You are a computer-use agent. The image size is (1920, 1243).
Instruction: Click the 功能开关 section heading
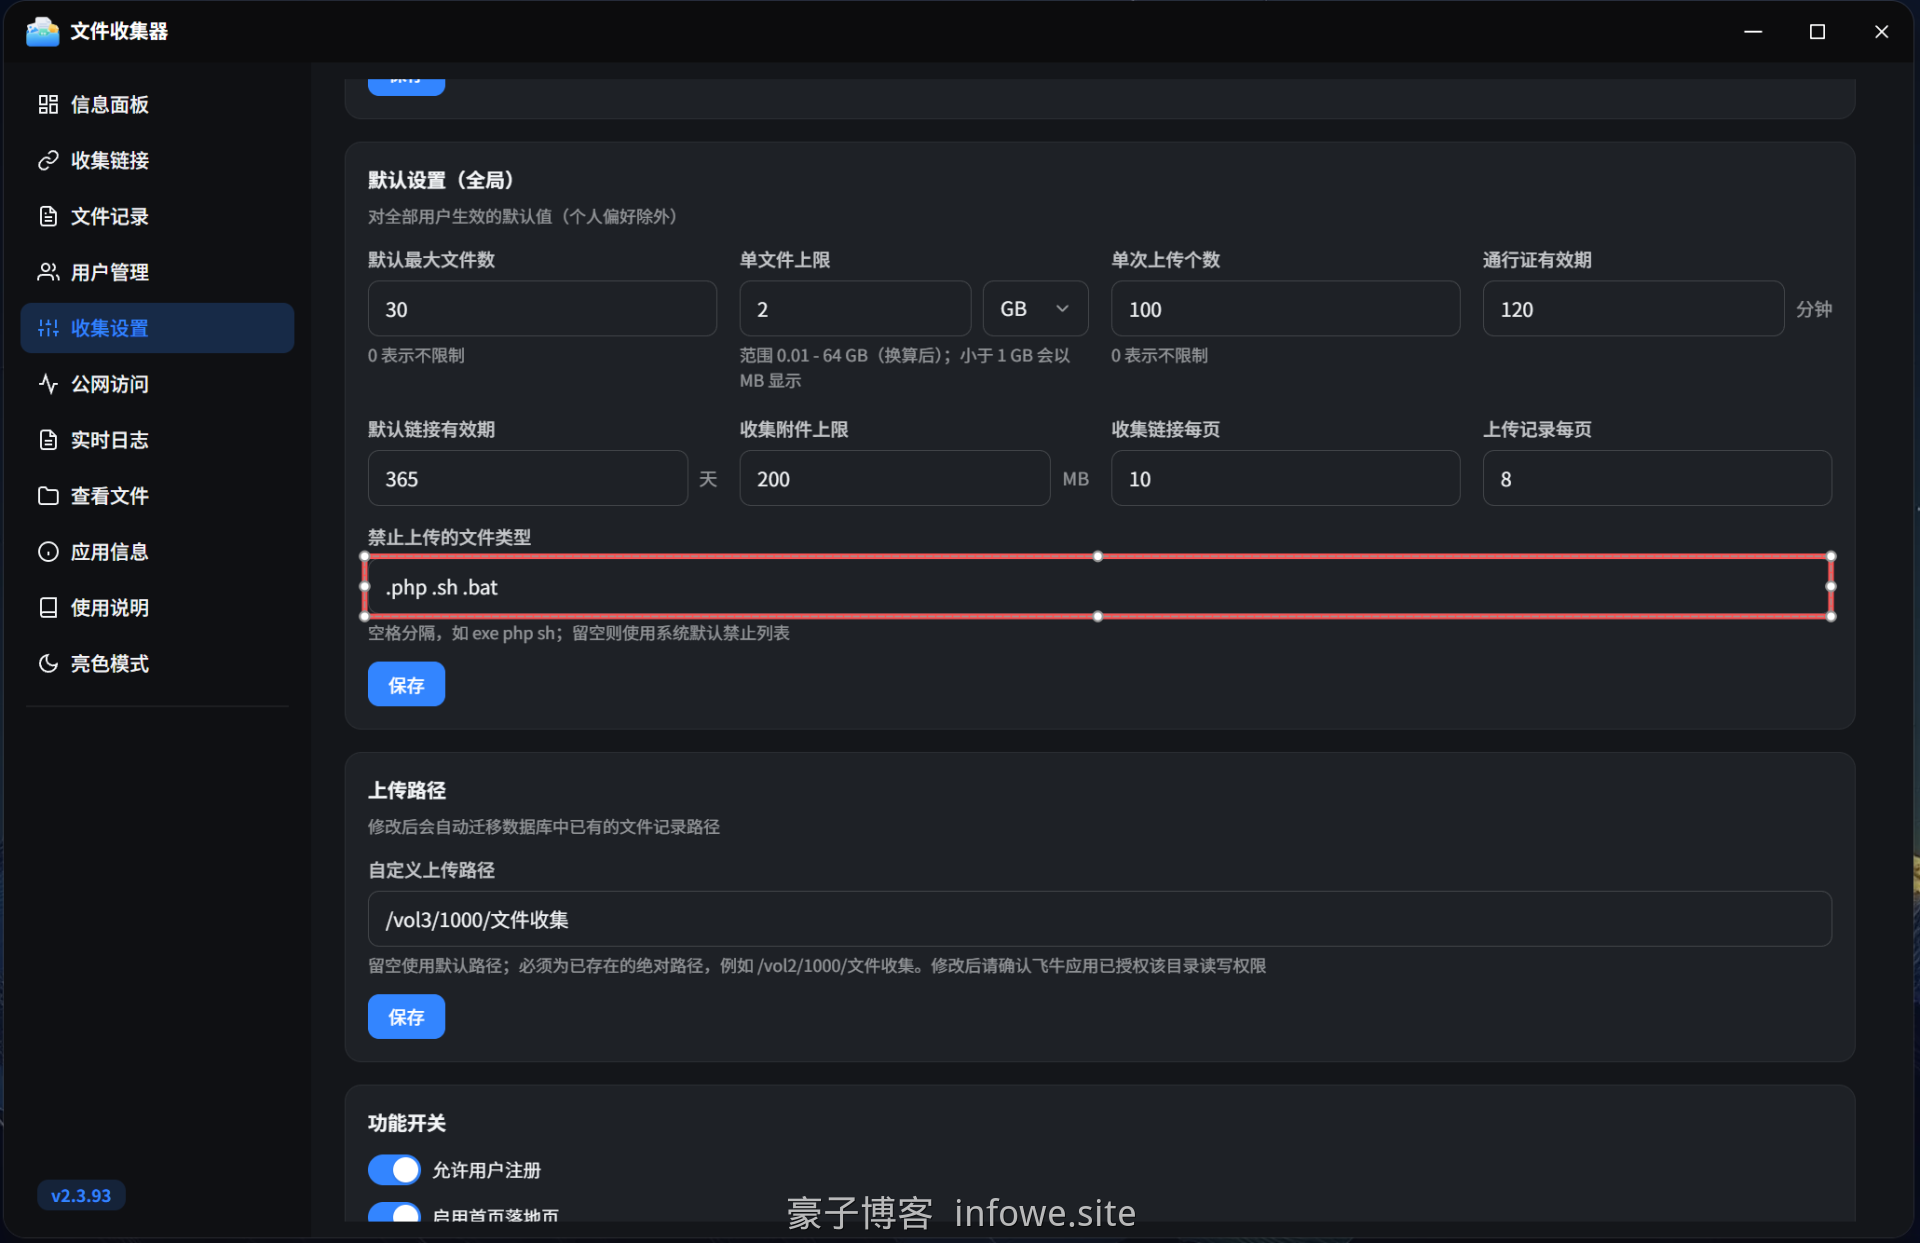point(407,1123)
